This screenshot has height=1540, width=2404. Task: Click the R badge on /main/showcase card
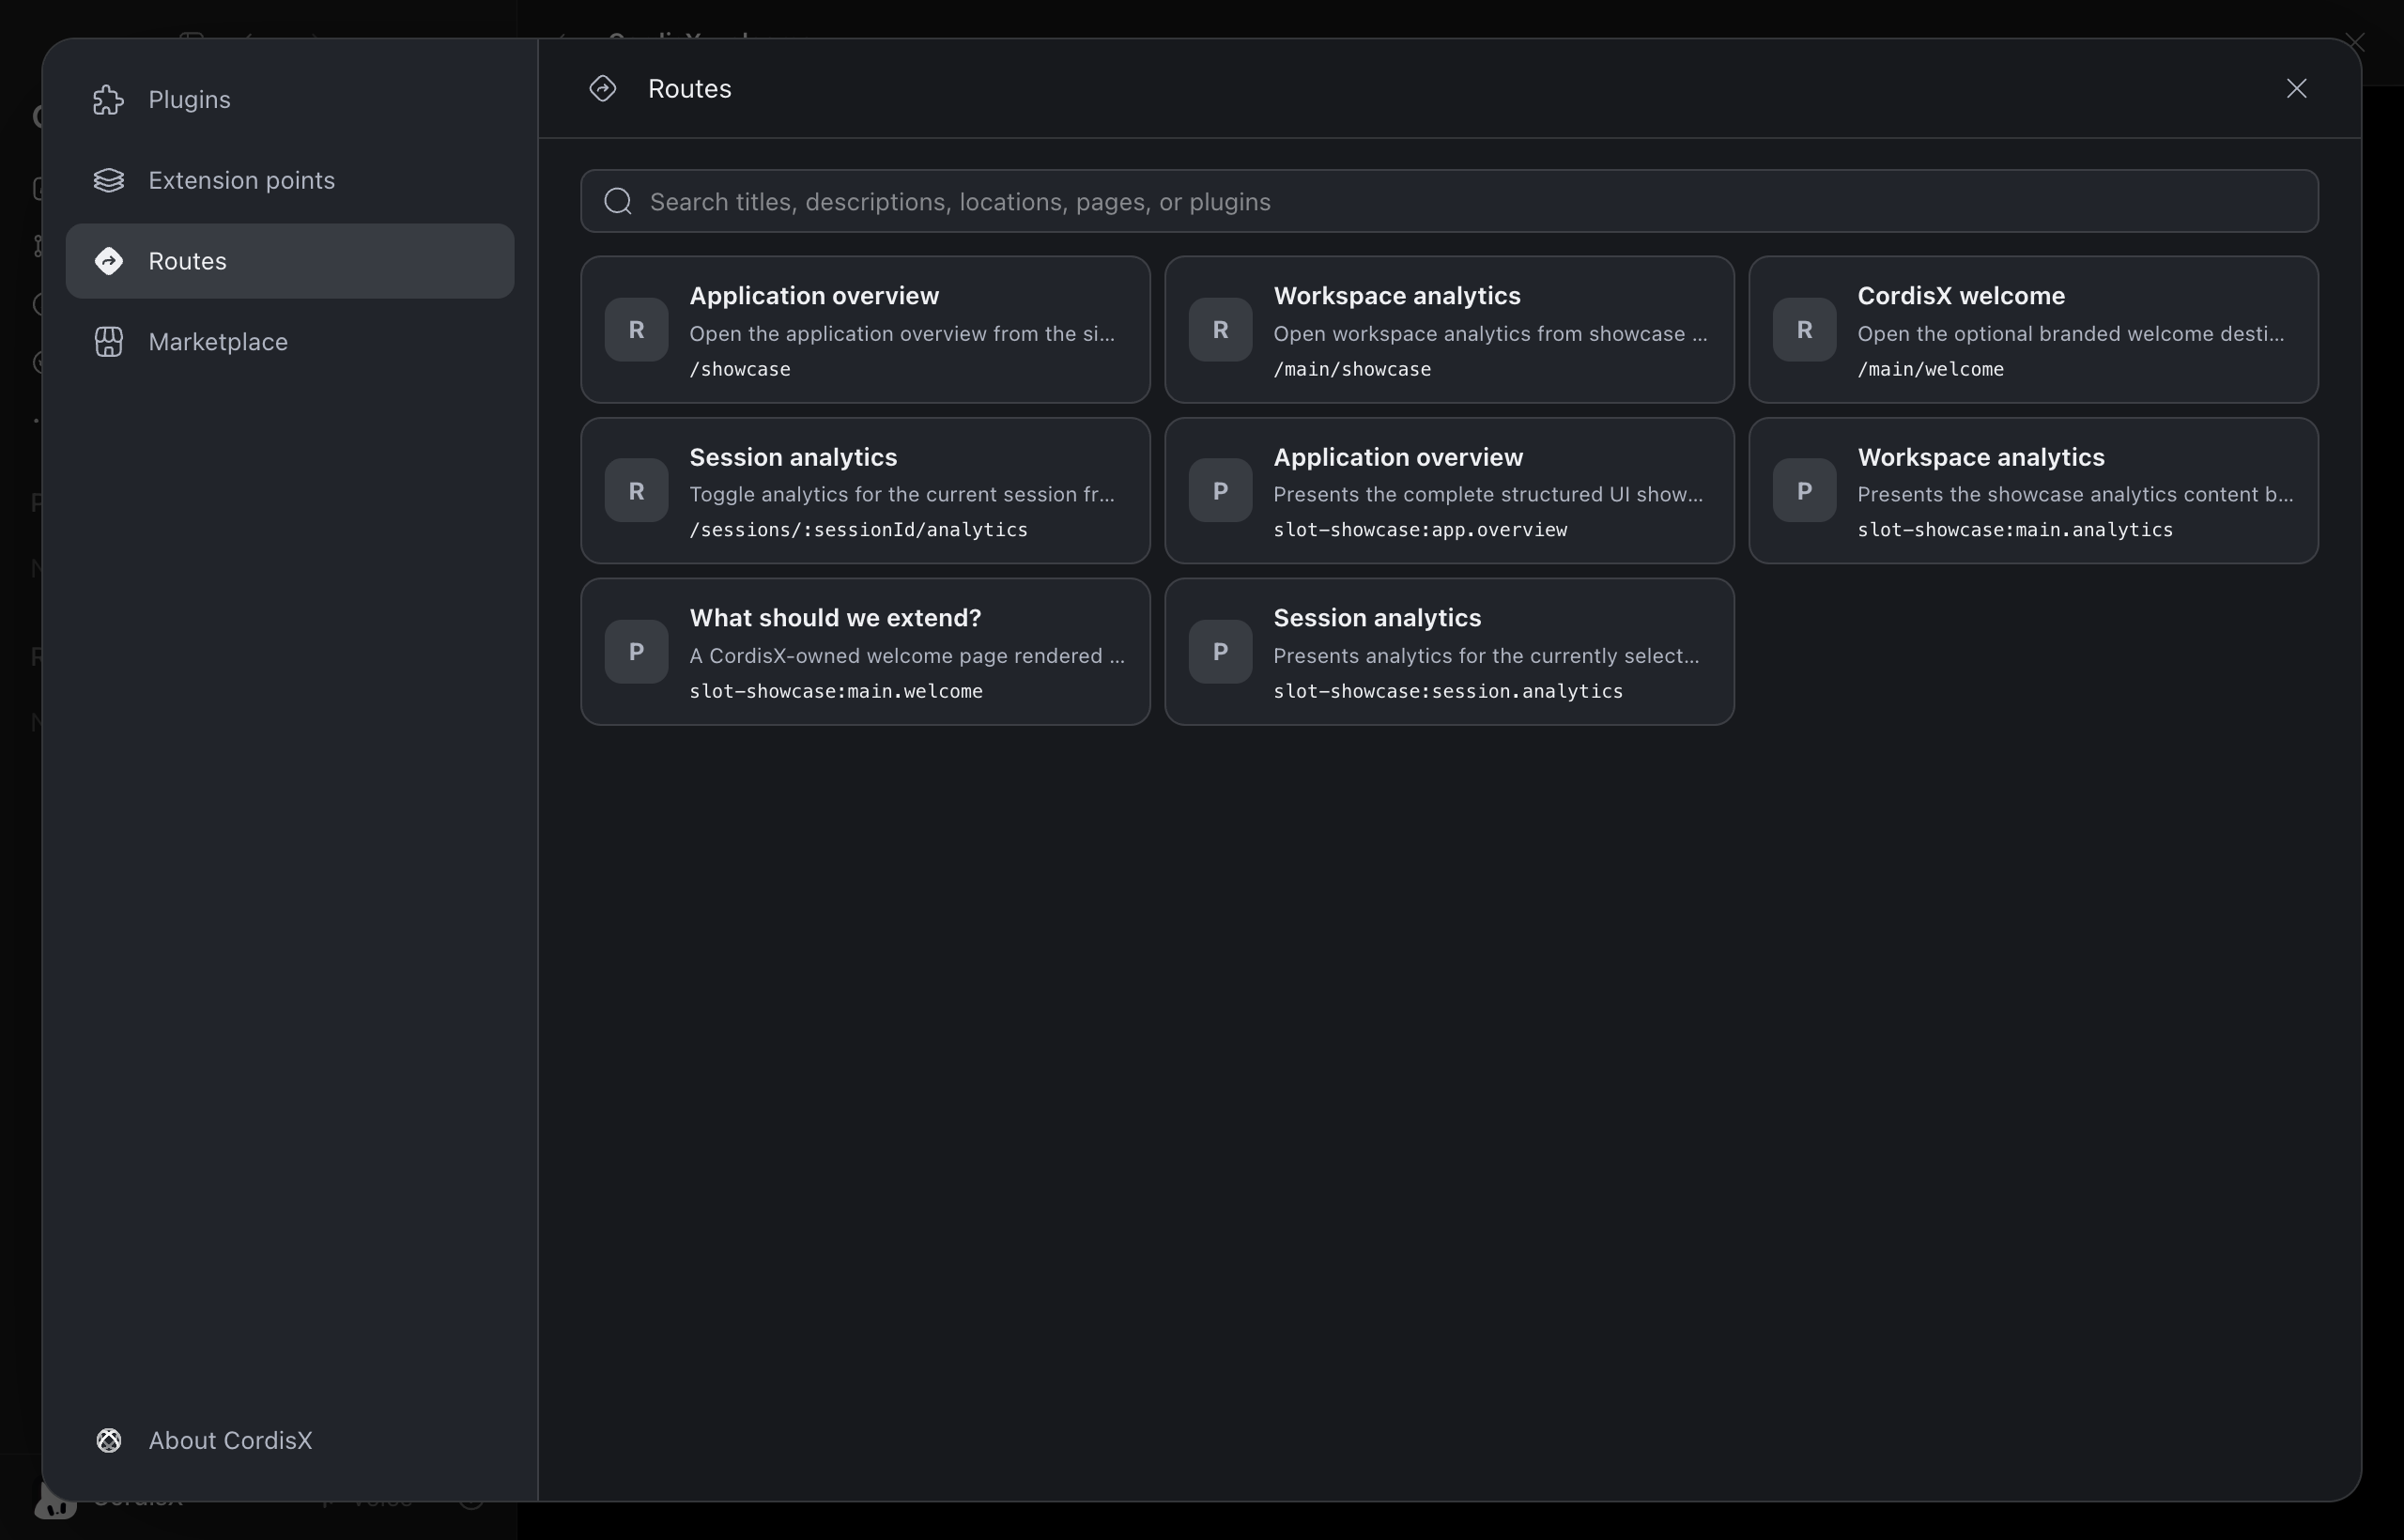pos(1220,330)
